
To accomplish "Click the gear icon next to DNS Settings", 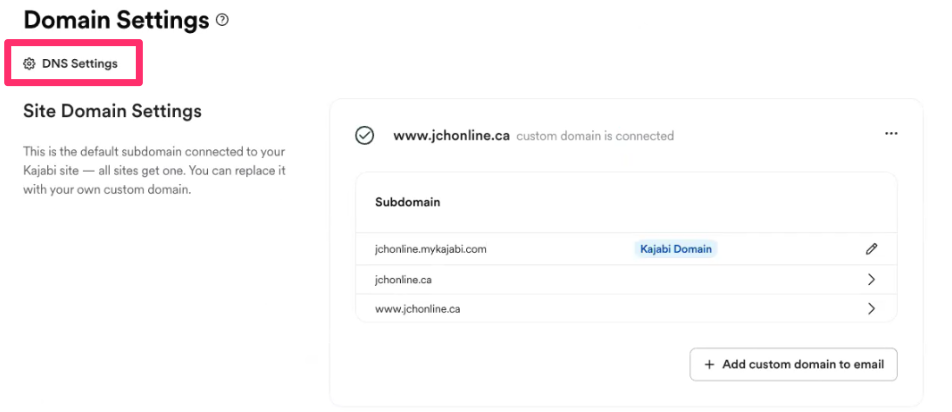I will (29, 64).
